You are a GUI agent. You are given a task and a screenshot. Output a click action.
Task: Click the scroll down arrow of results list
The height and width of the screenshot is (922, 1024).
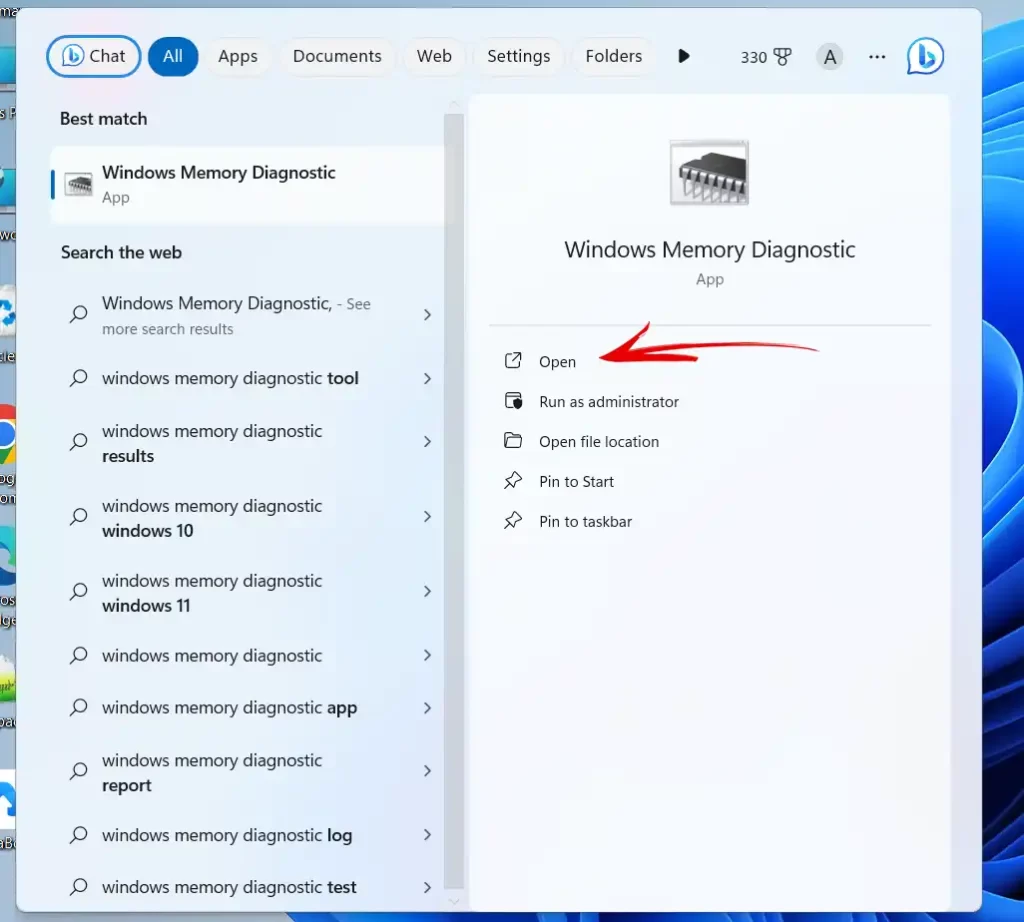pos(454,901)
